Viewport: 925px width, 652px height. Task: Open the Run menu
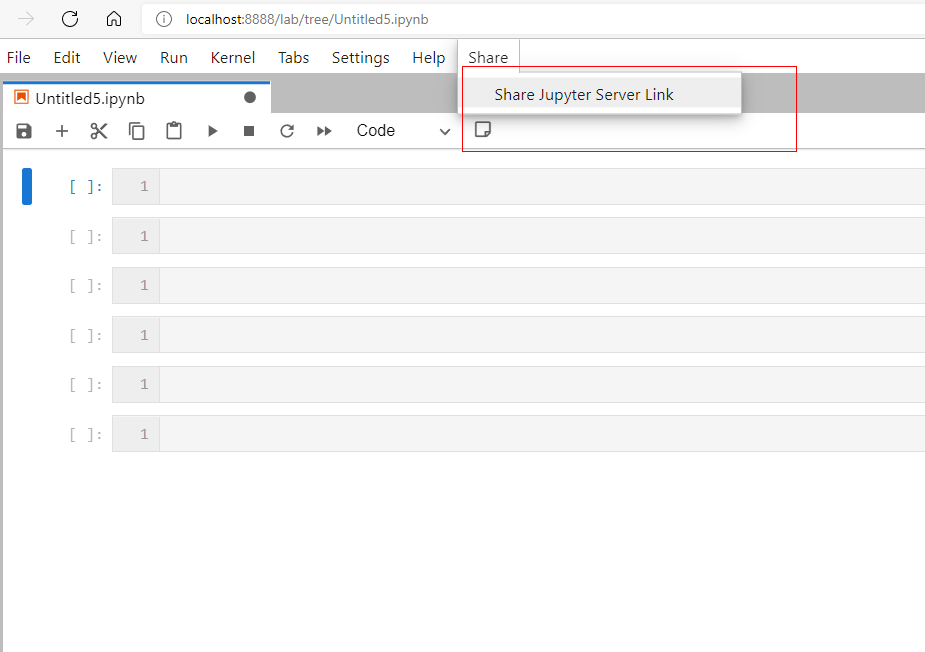(x=173, y=58)
